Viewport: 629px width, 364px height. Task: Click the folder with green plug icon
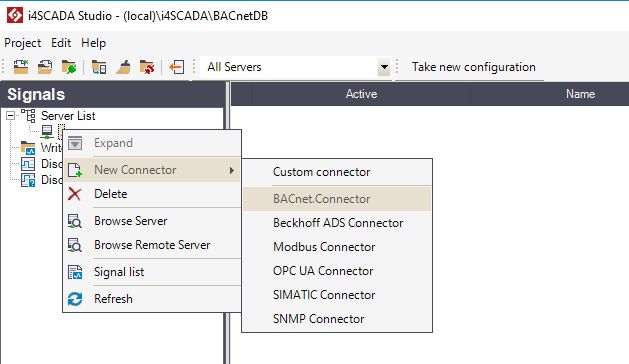click(69, 67)
